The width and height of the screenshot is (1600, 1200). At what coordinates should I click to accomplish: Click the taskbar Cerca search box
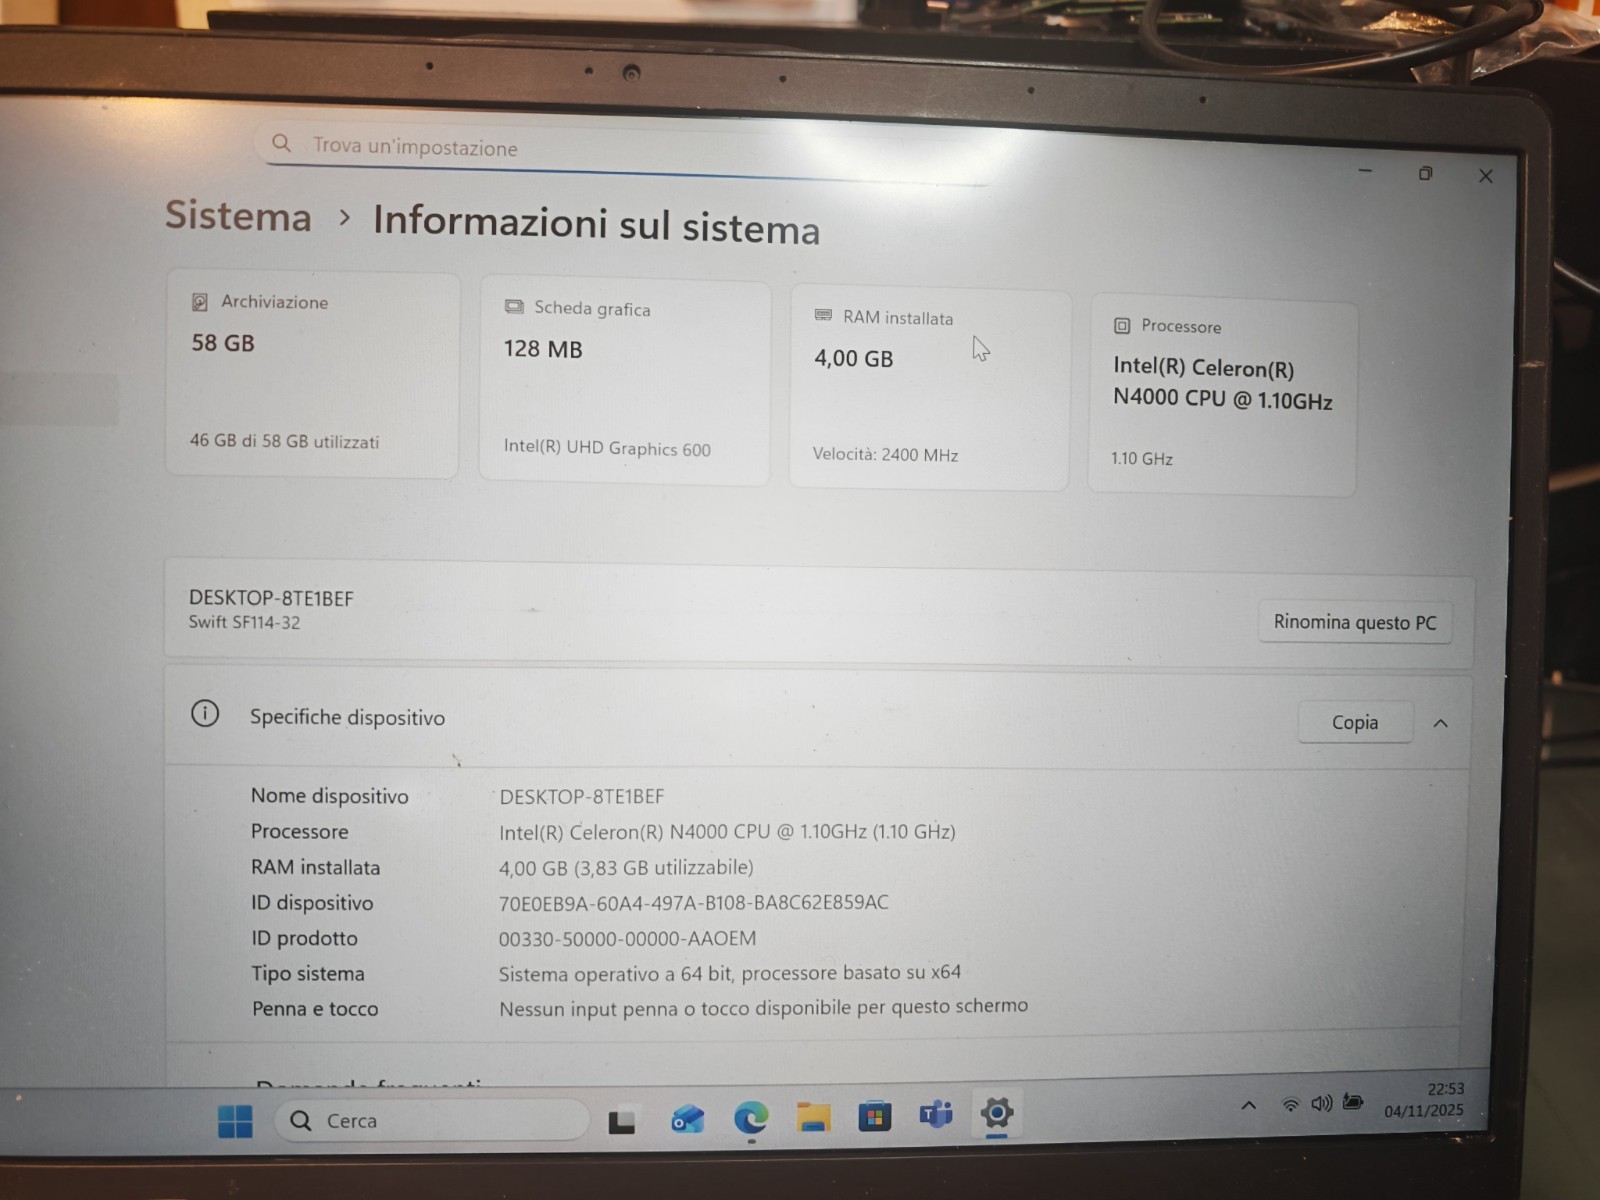tap(432, 1120)
